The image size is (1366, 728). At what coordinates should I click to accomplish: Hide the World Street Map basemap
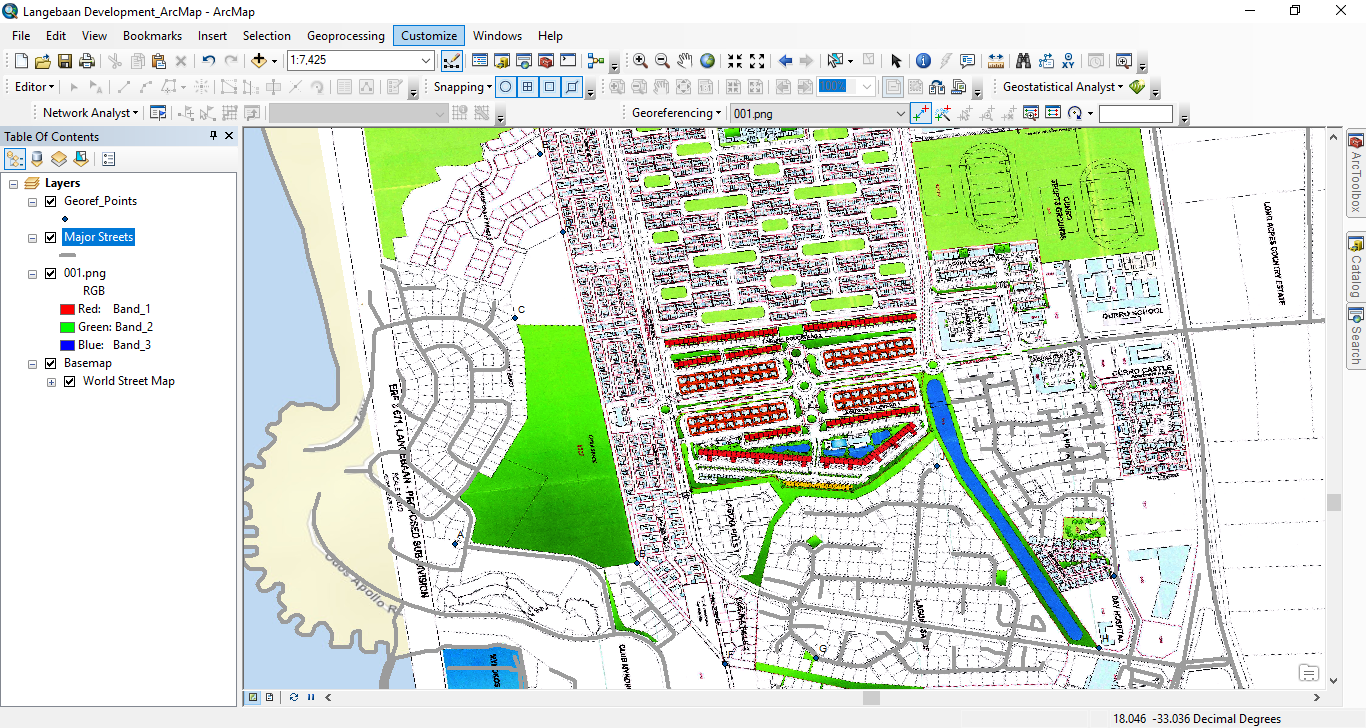click(69, 381)
